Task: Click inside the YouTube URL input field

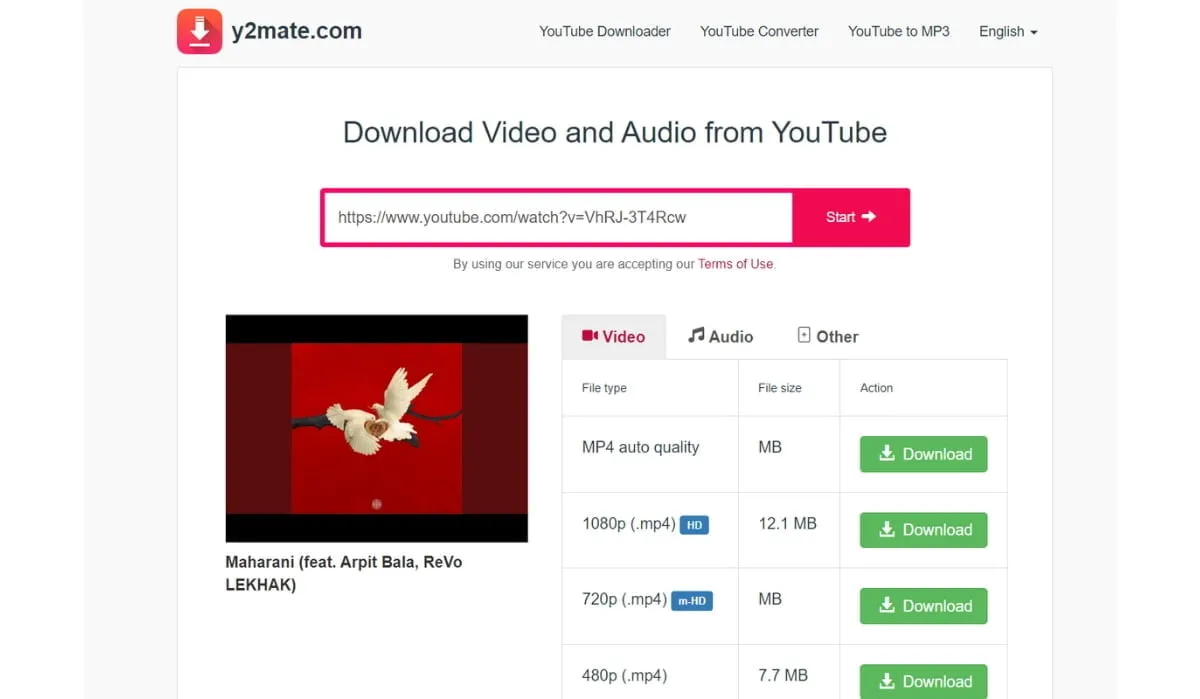Action: [556, 216]
